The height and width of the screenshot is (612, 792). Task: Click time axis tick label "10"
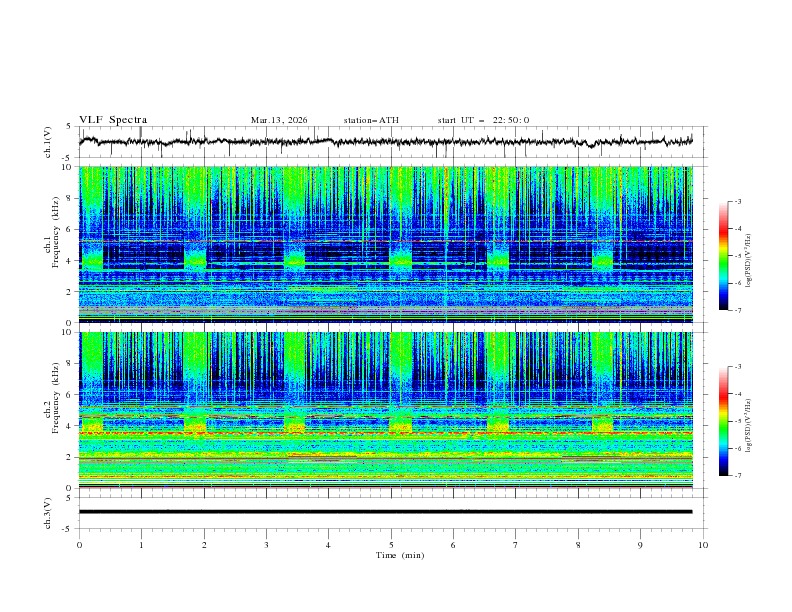[703, 545]
